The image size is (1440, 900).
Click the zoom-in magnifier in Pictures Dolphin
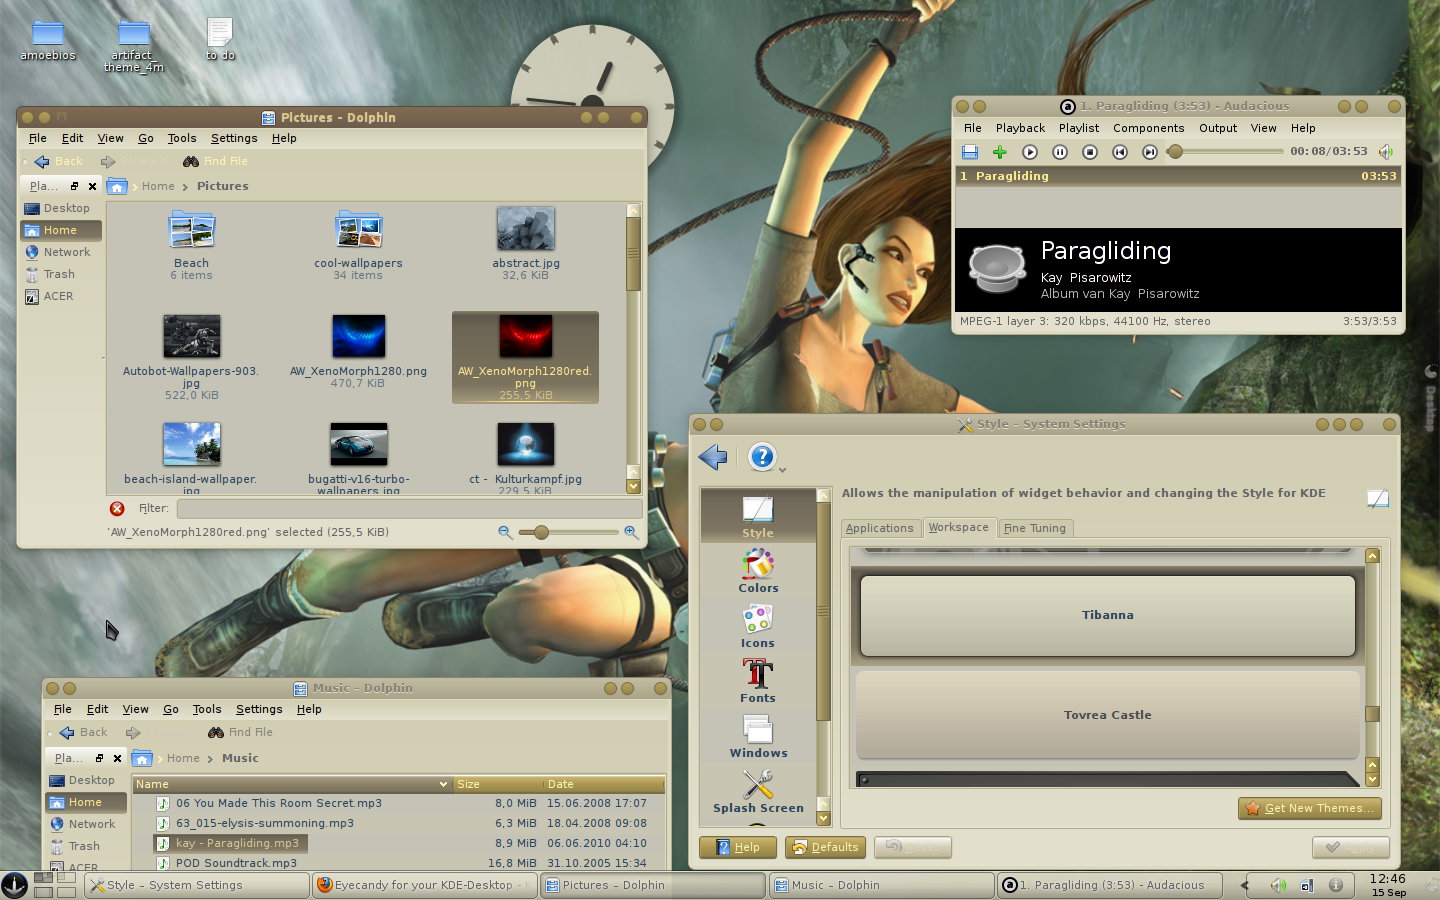coord(631,532)
